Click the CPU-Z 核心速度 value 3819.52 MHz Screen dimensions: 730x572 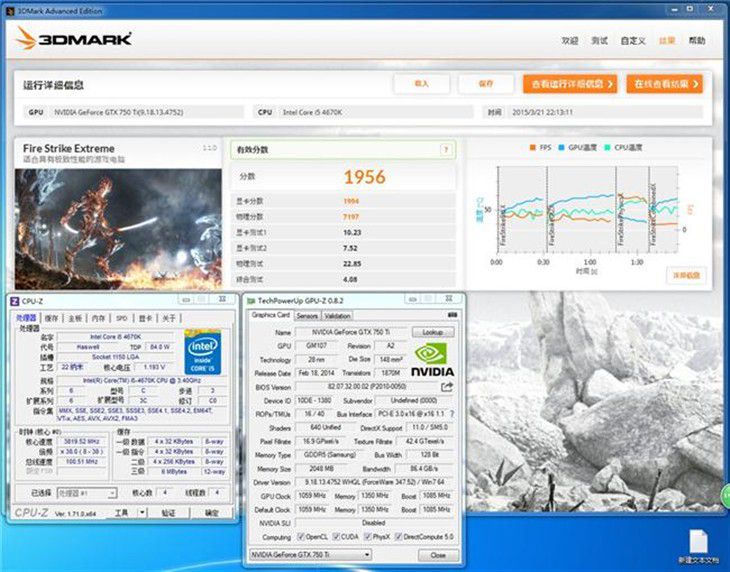pyautogui.click(x=82, y=441)
